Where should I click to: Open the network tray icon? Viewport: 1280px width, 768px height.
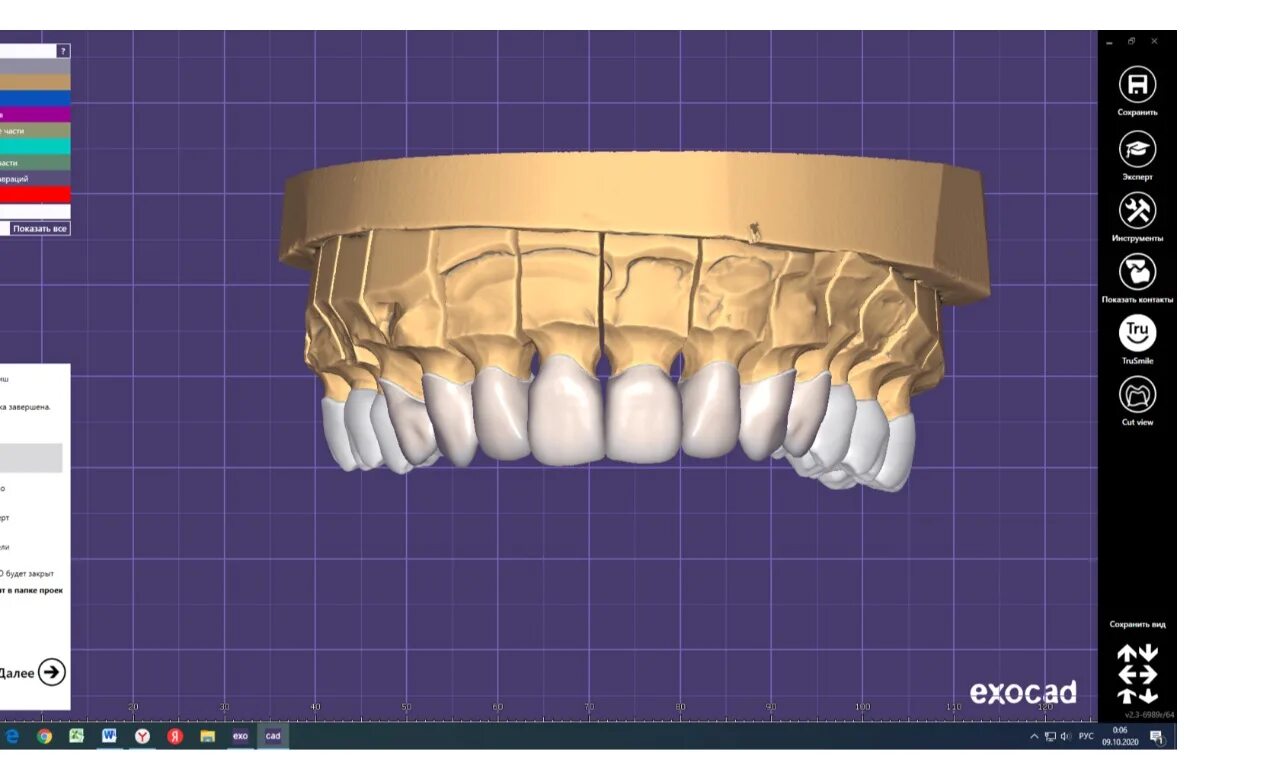pos(1050,737)
